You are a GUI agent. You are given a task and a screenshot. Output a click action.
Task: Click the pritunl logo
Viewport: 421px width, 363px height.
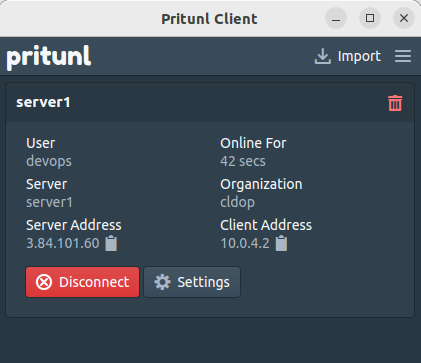49,57
